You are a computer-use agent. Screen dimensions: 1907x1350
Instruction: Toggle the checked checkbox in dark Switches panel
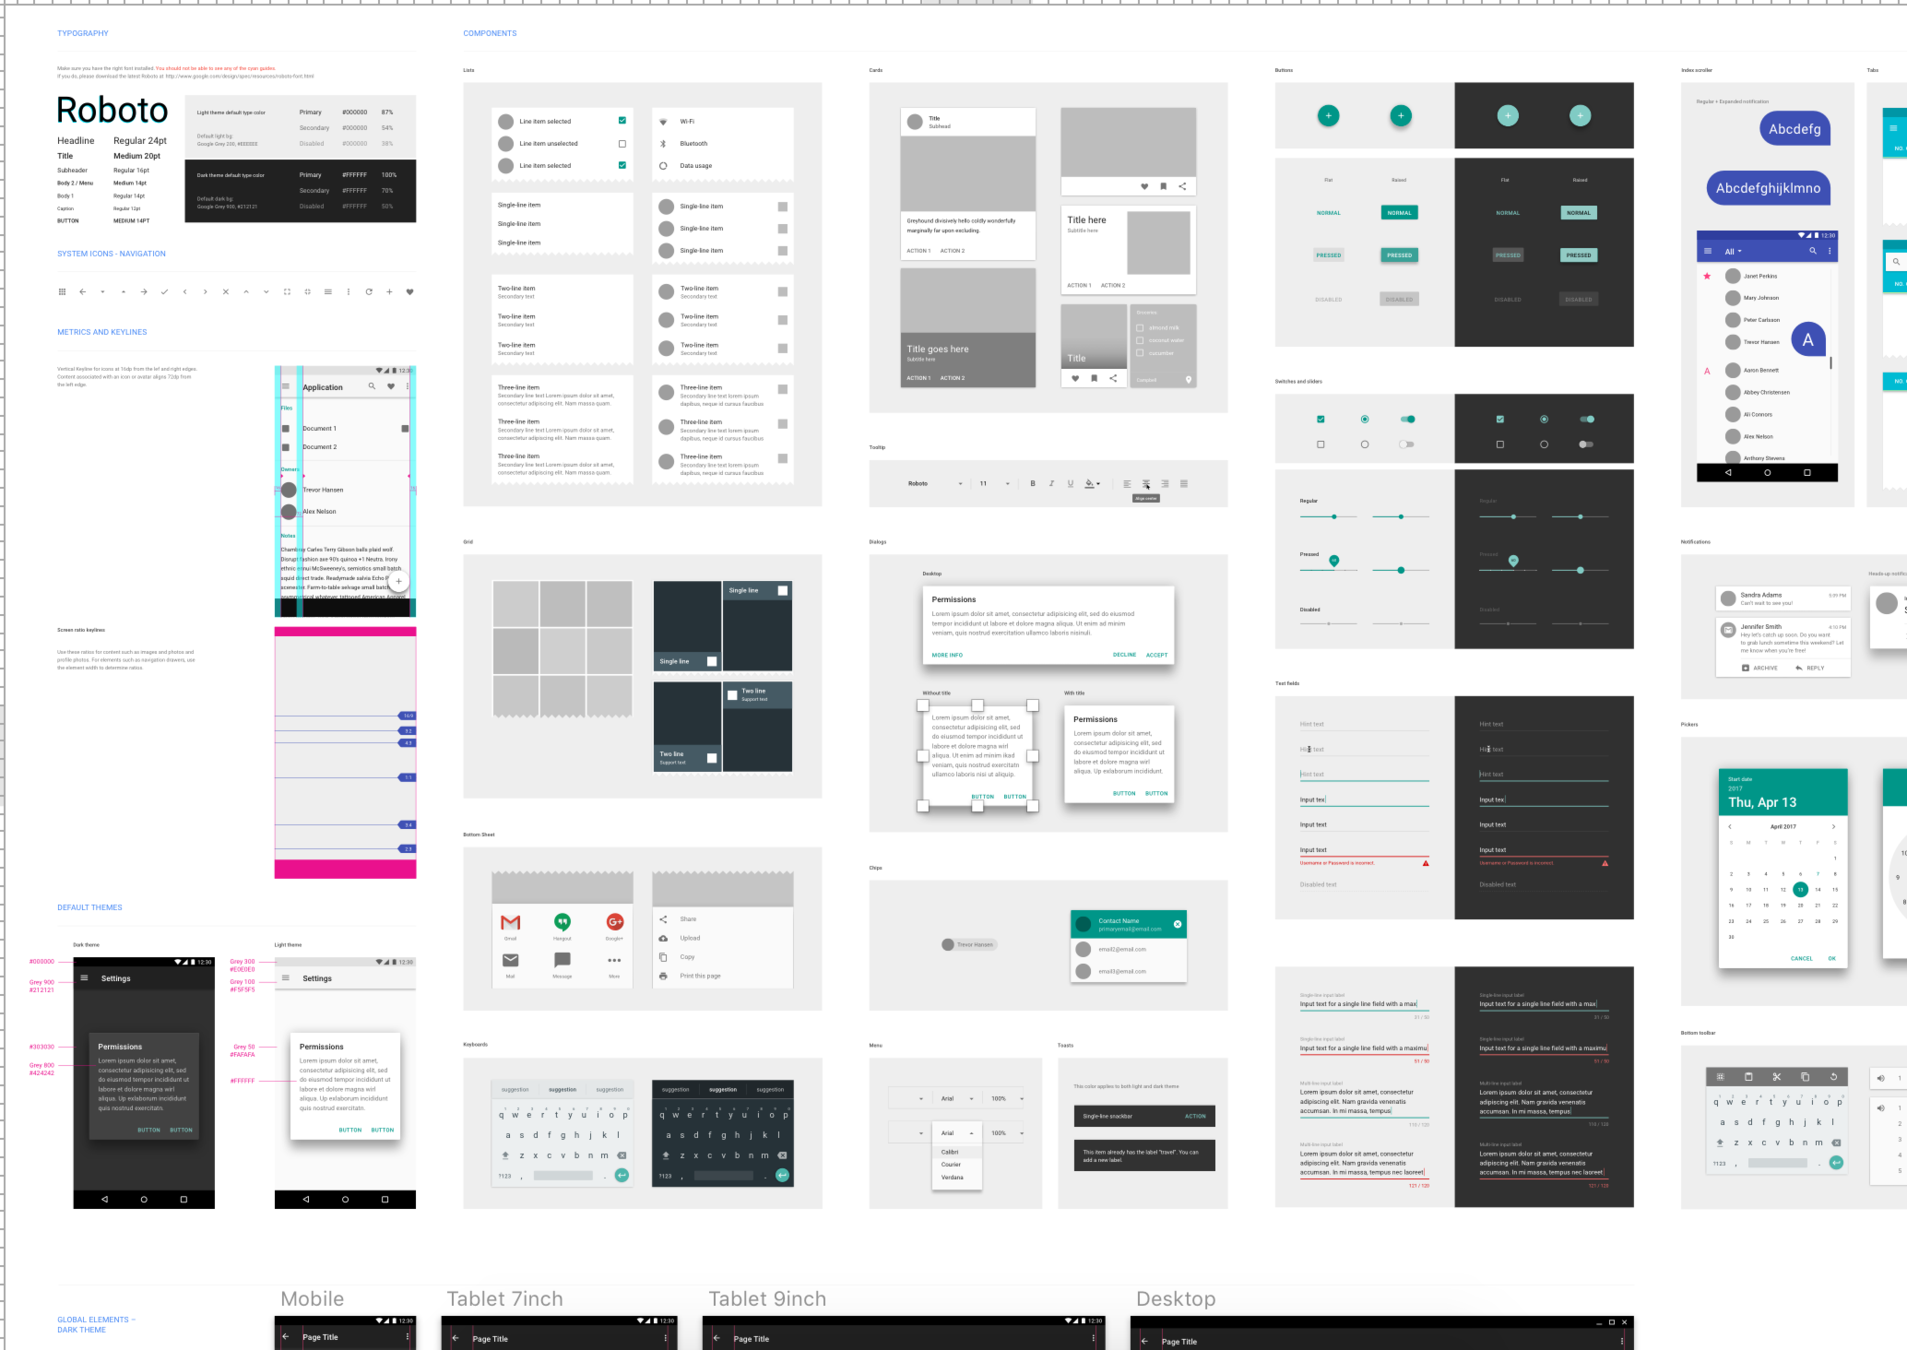click(x=1499, y=419)
